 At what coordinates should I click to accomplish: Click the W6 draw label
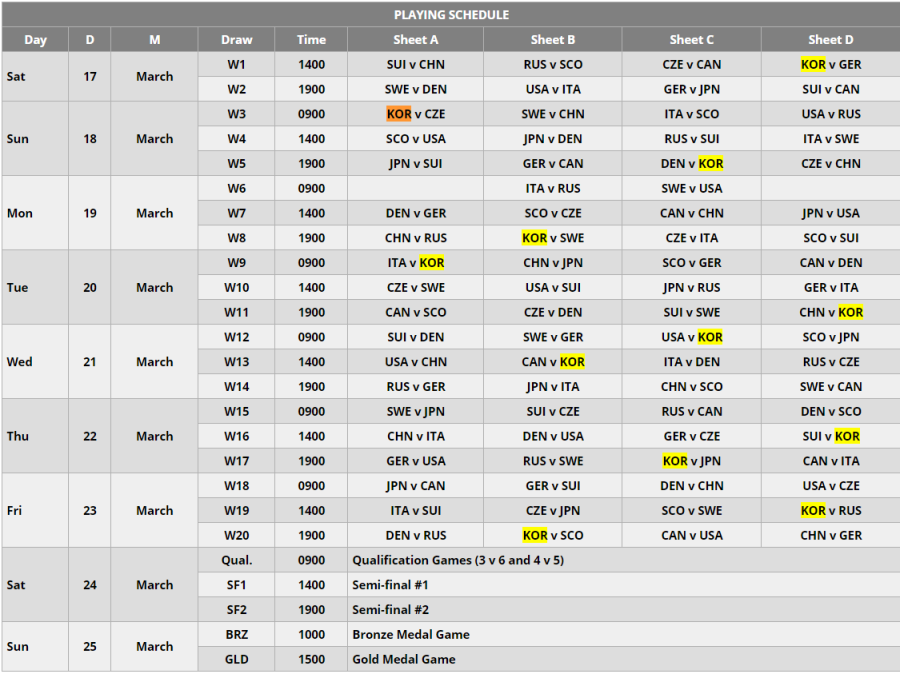236,188
